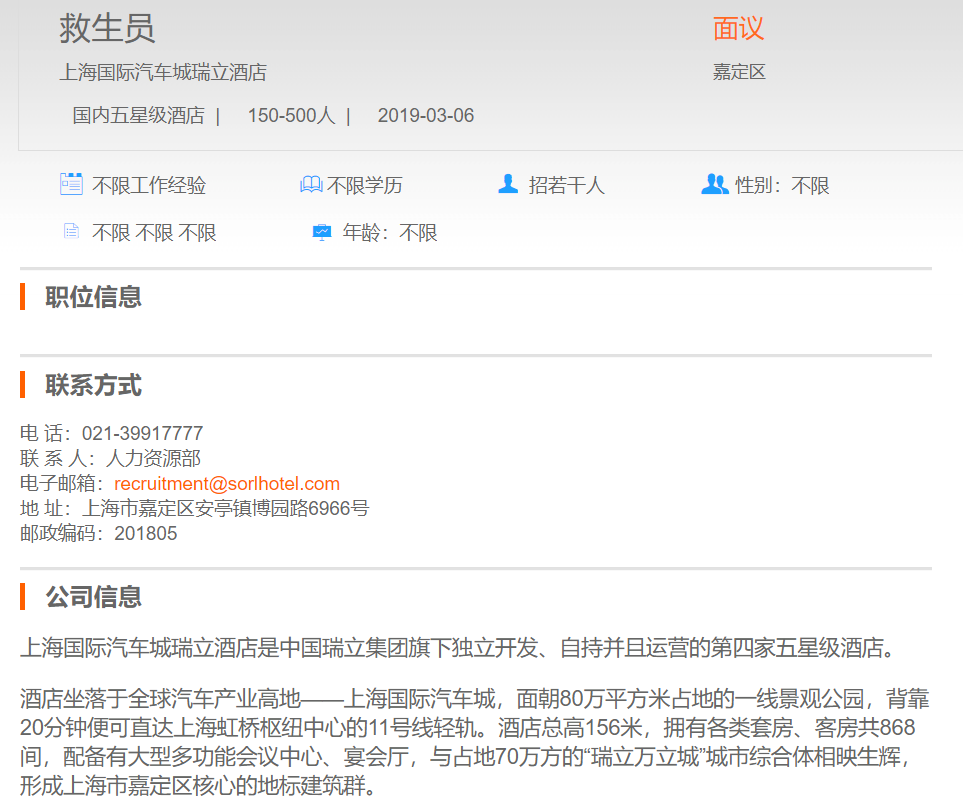
Task: Click the calendar icon beside 不限工作经验
Action: (x=71, y=184)
